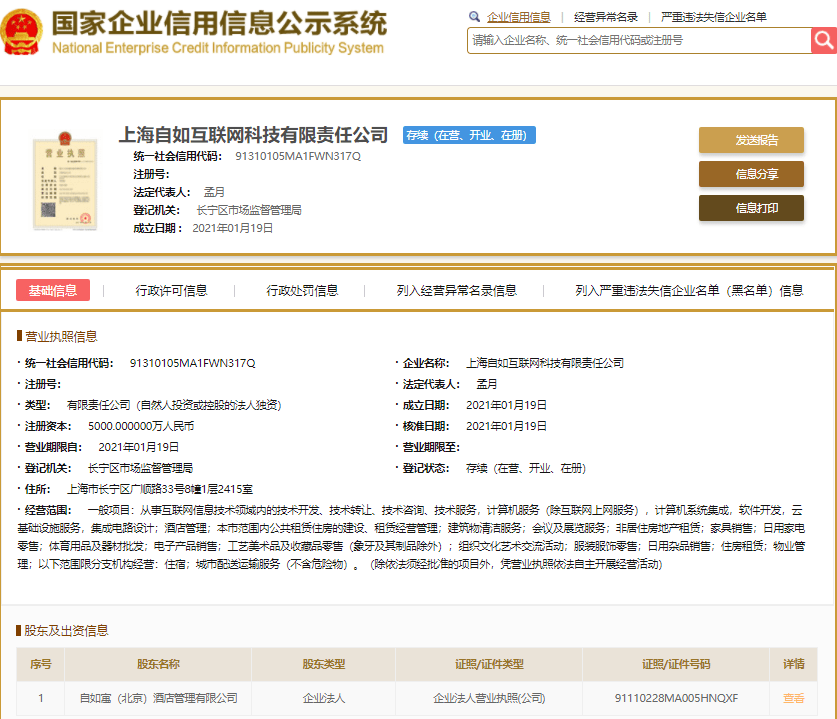Viewport: 837px width, 719px height.
Task: Click the 查看 link in shareholder row 1
Action: pyautogui.click(x=793, y=698)
